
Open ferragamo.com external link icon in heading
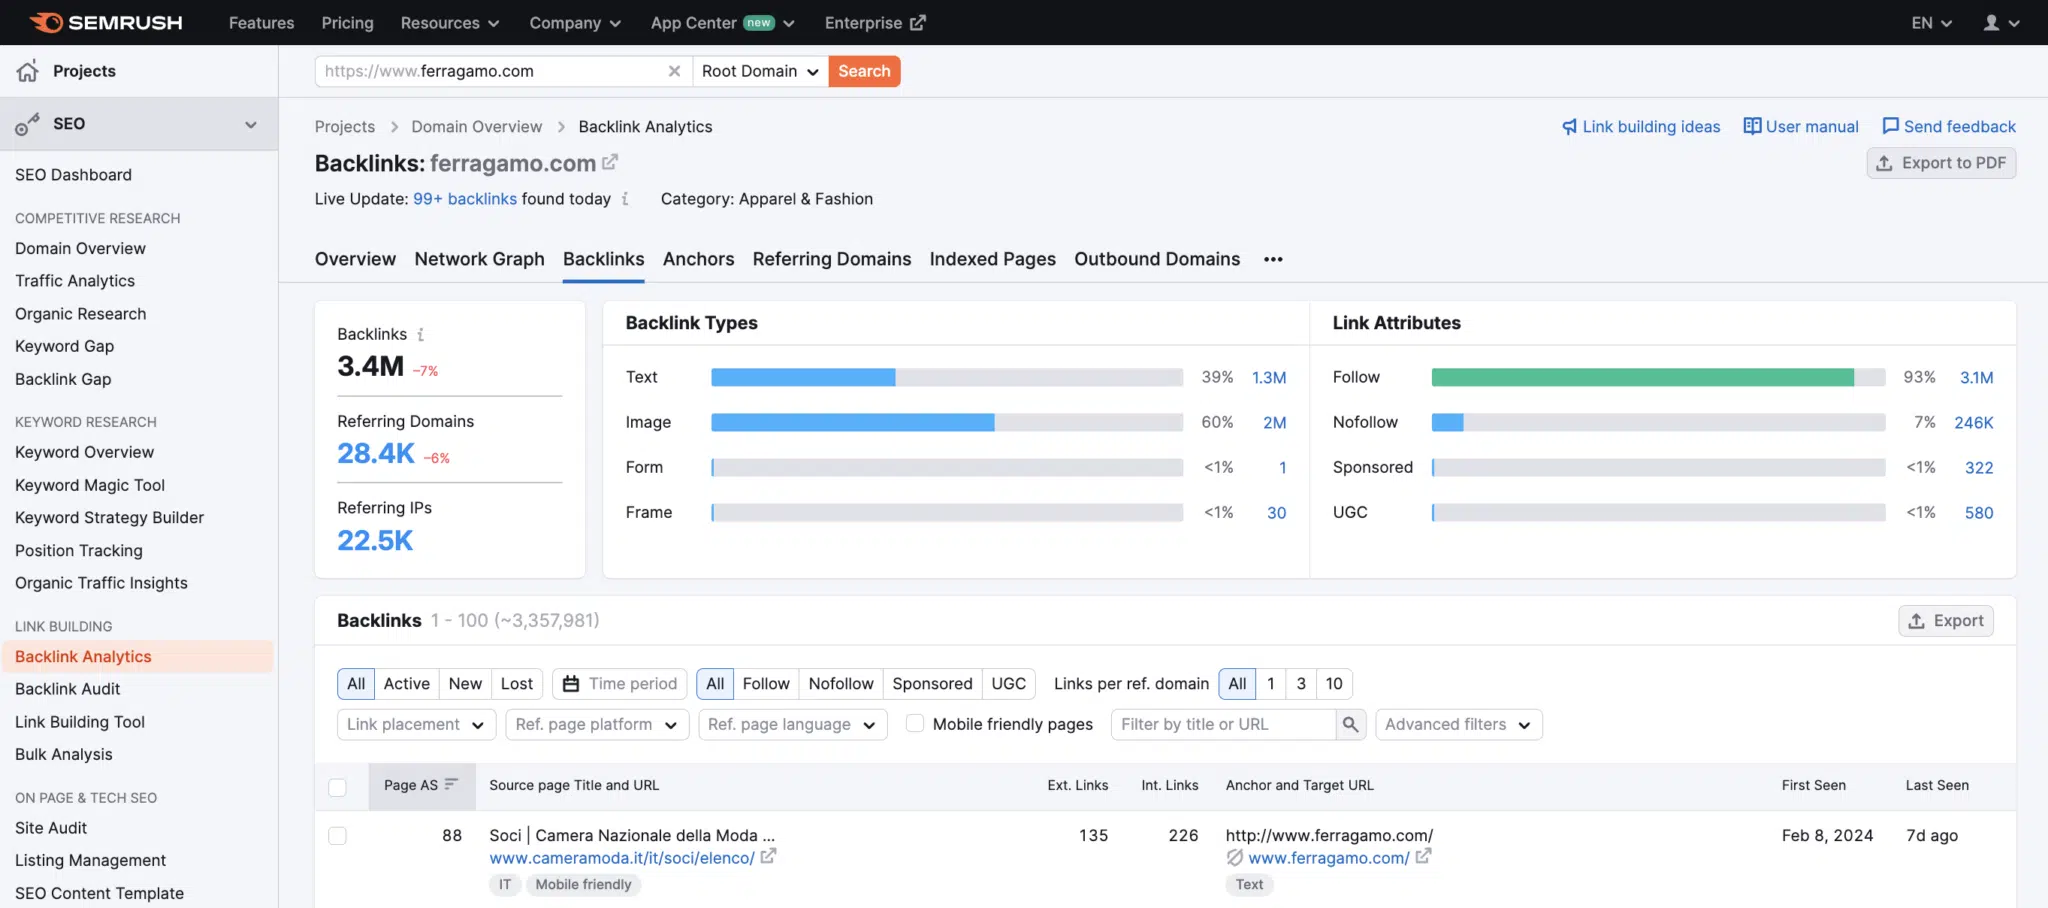(x=610, y=161)
